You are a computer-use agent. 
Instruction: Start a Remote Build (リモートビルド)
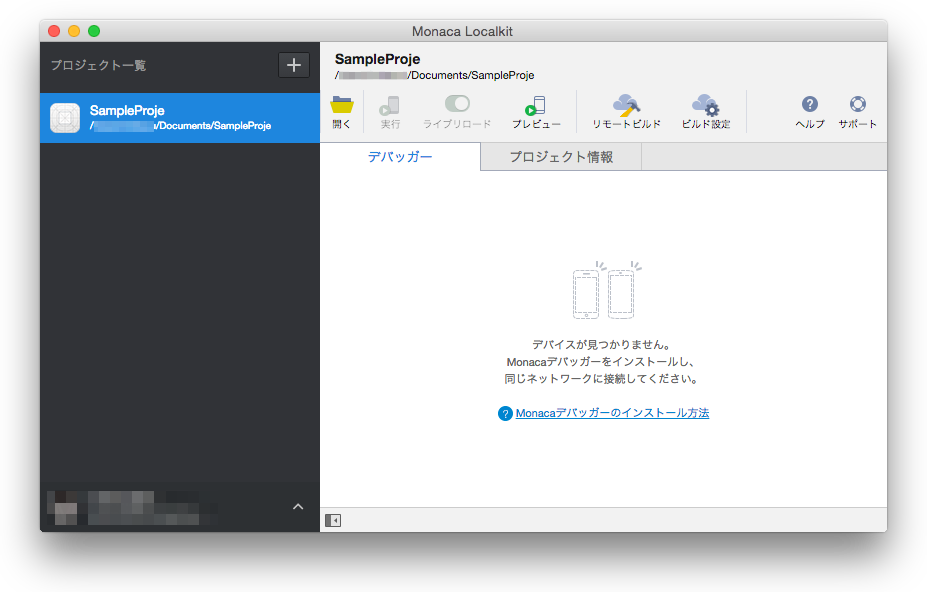click(x=626, y=106)
